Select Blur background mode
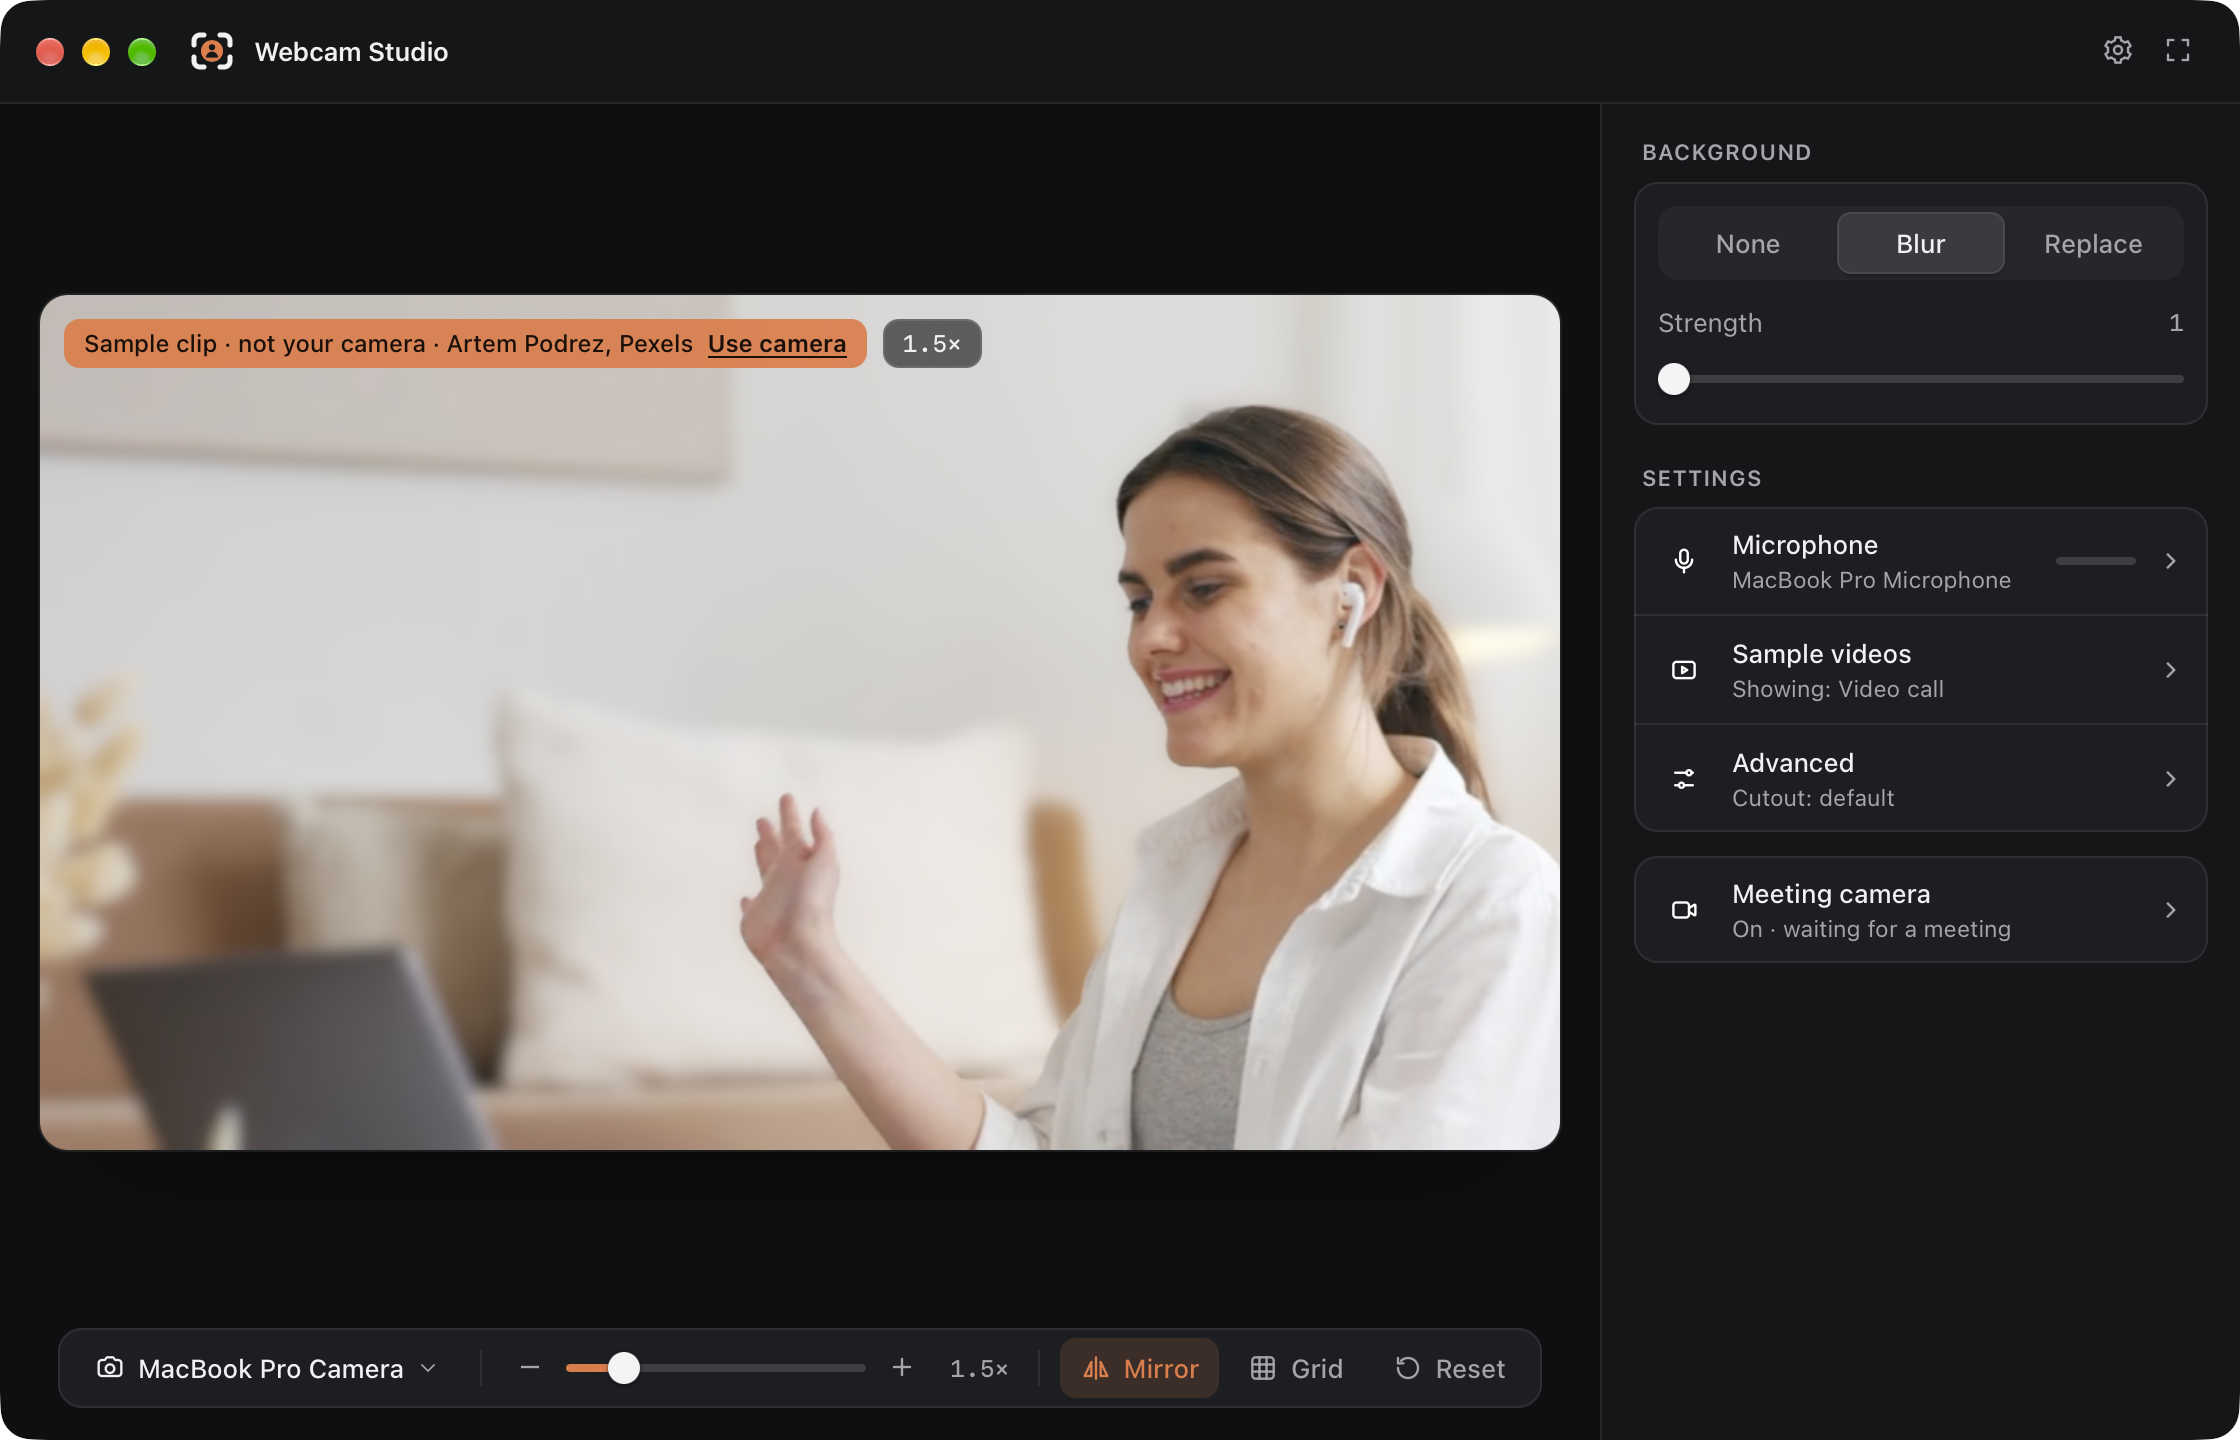The image size is (2240, 1440). point(1920,243)
